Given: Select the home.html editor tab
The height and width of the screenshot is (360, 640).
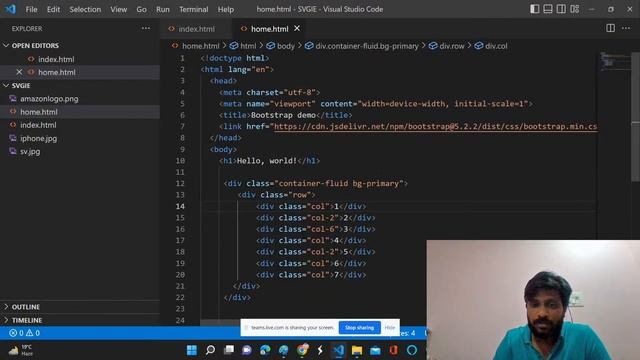Looking at the screenshot, I should pyautogui.click(x=269, y=29).
